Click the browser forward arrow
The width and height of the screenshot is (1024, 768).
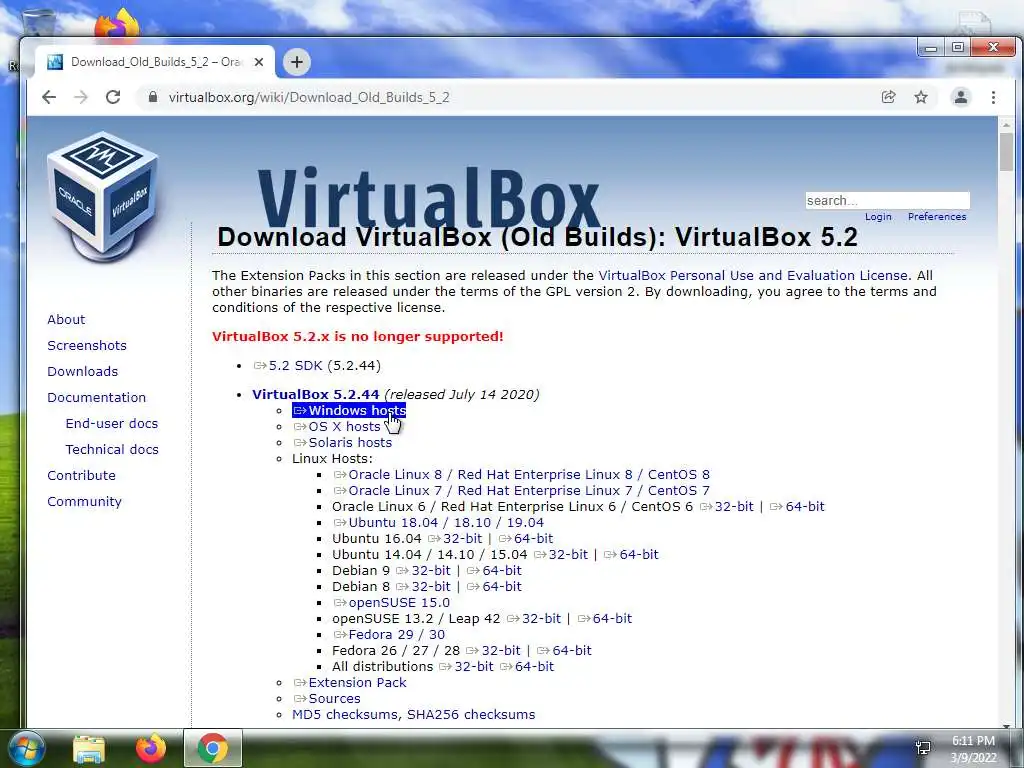81,97
